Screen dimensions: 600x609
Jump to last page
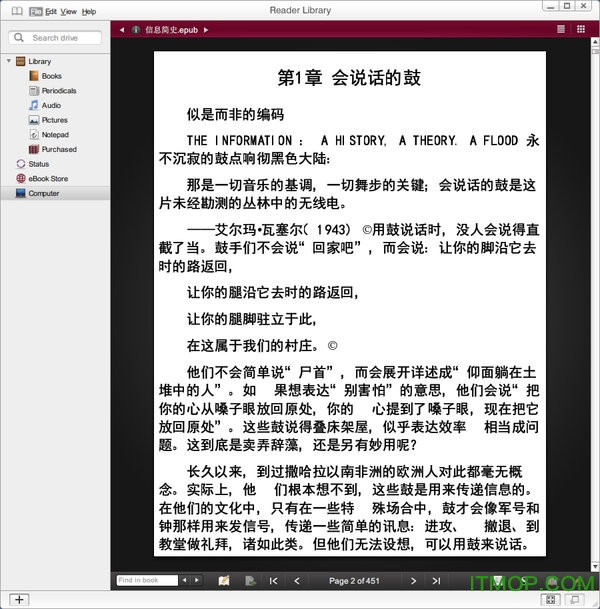coord(437,581)
